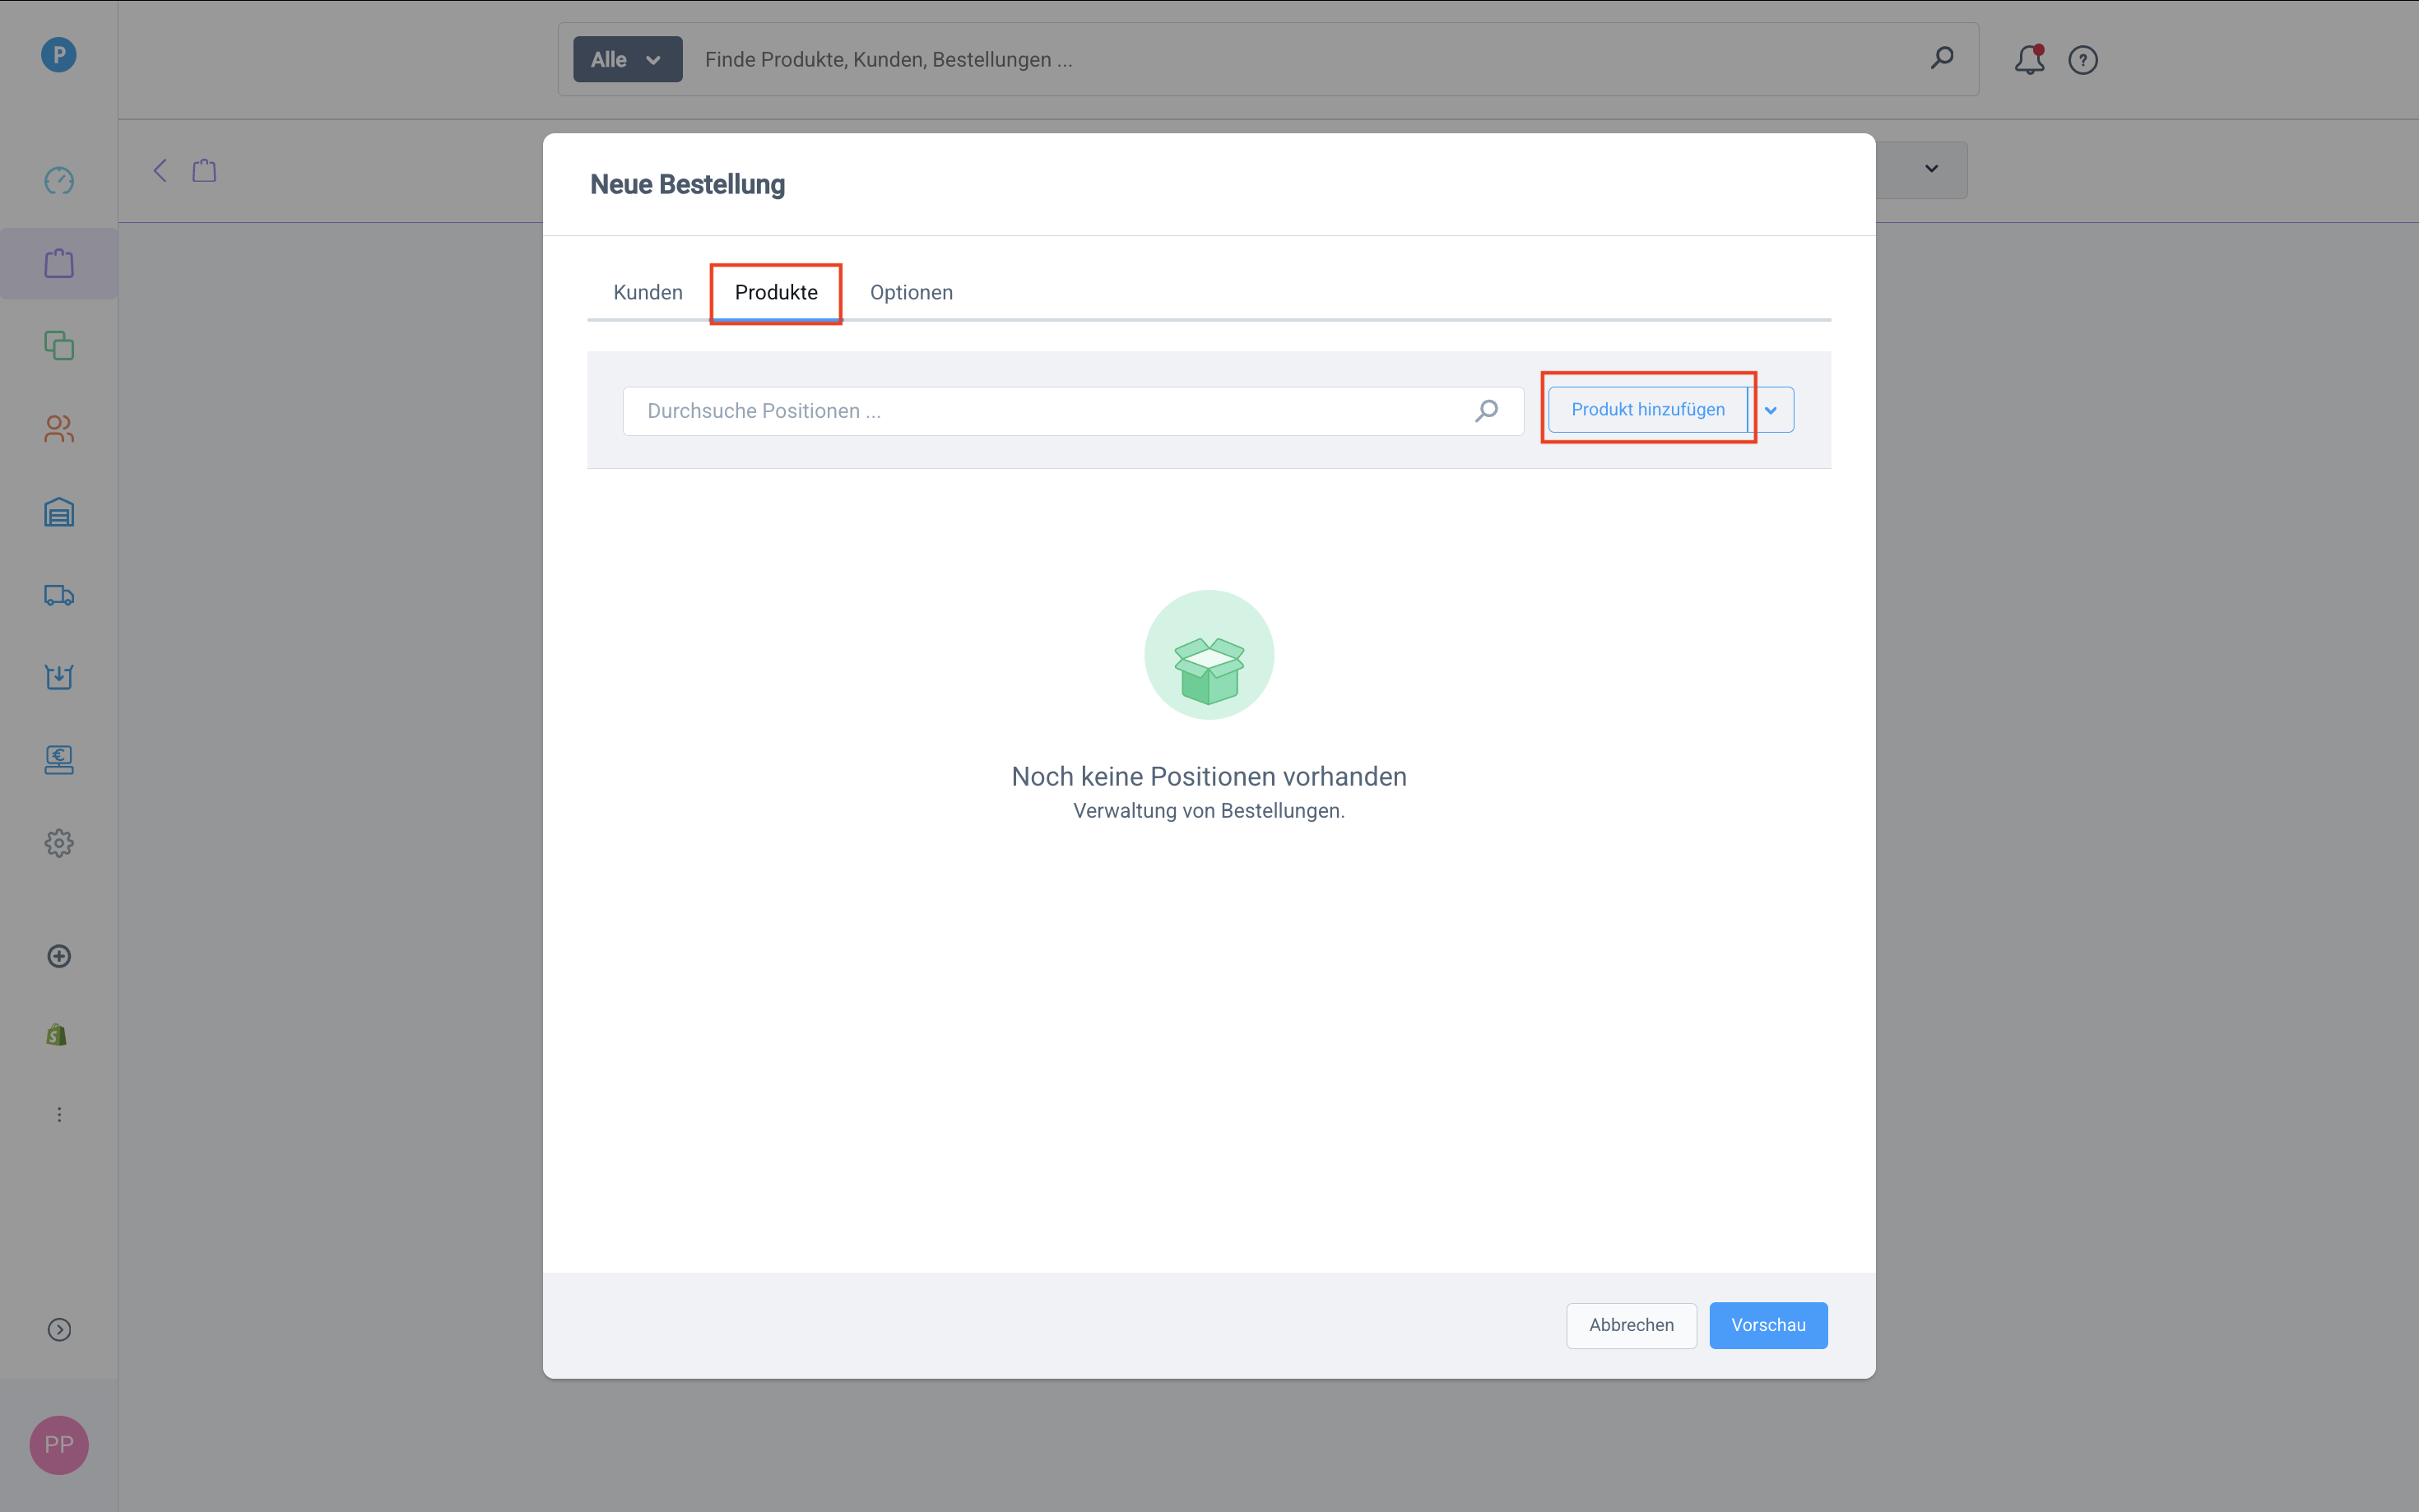Viewport: 2419px width, 1512px height.
Task: Switch to the Optionen tab
Action: [x=911, y=293]
